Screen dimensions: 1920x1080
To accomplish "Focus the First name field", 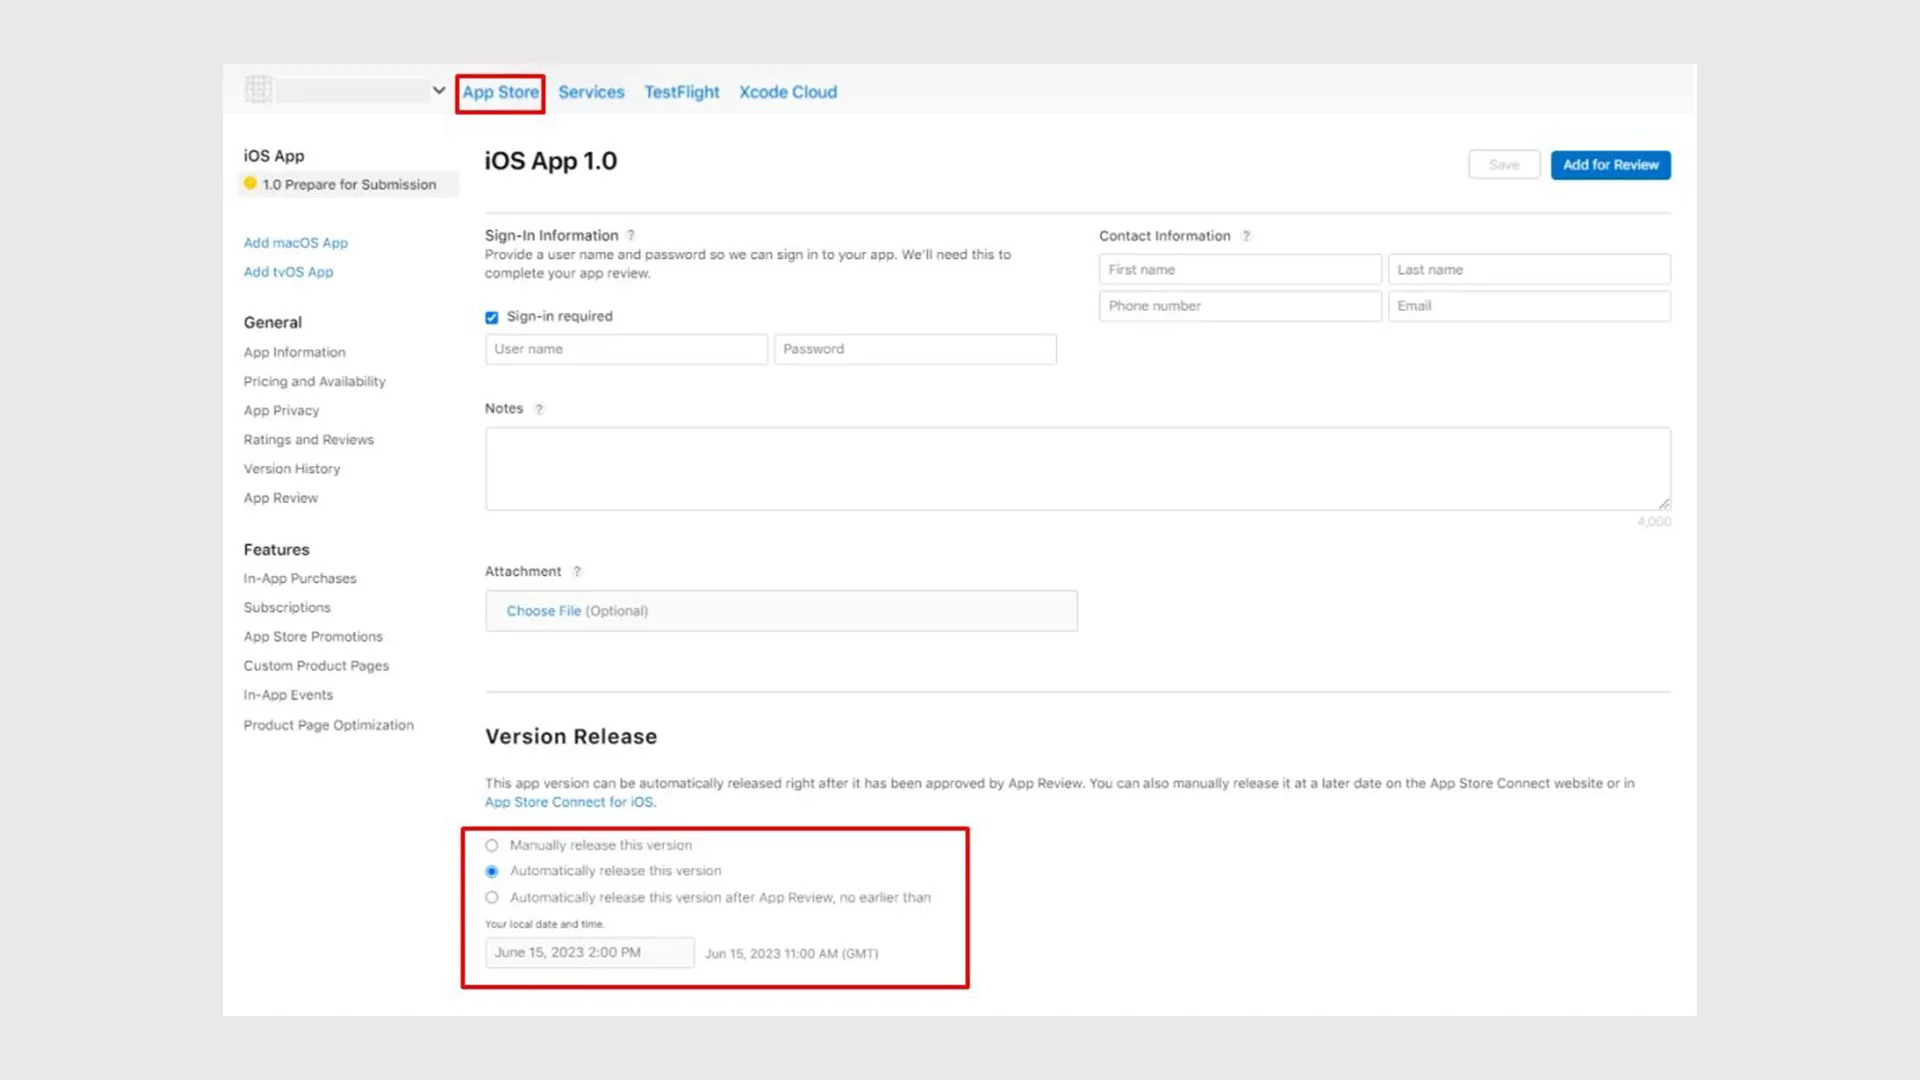I will [1240, 270].
